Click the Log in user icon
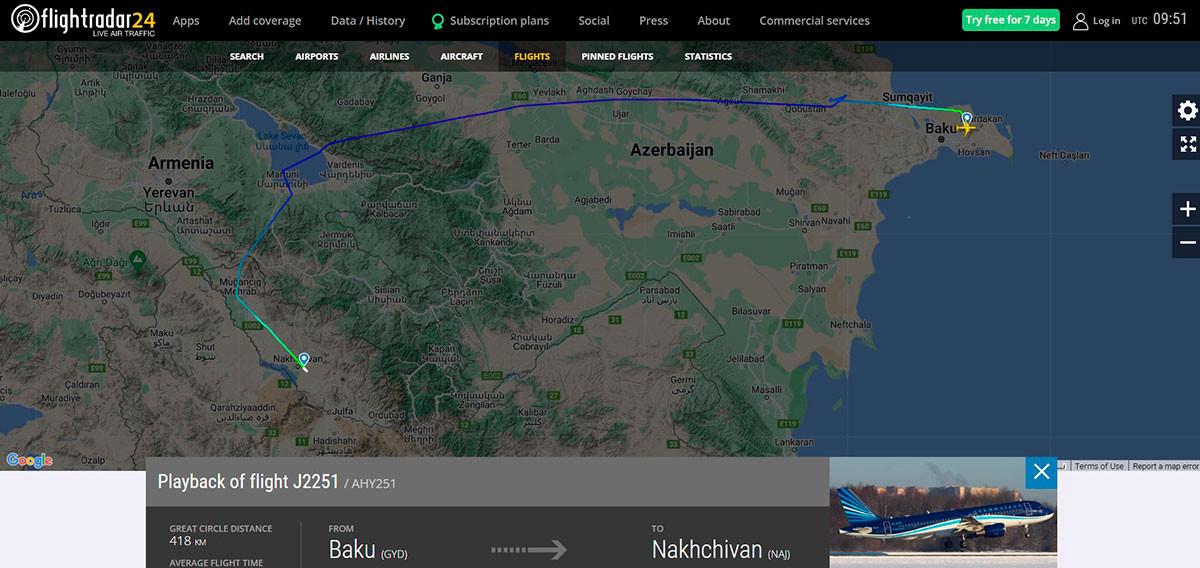This screenshot has height=568, width=1200. coord(1080,21)
